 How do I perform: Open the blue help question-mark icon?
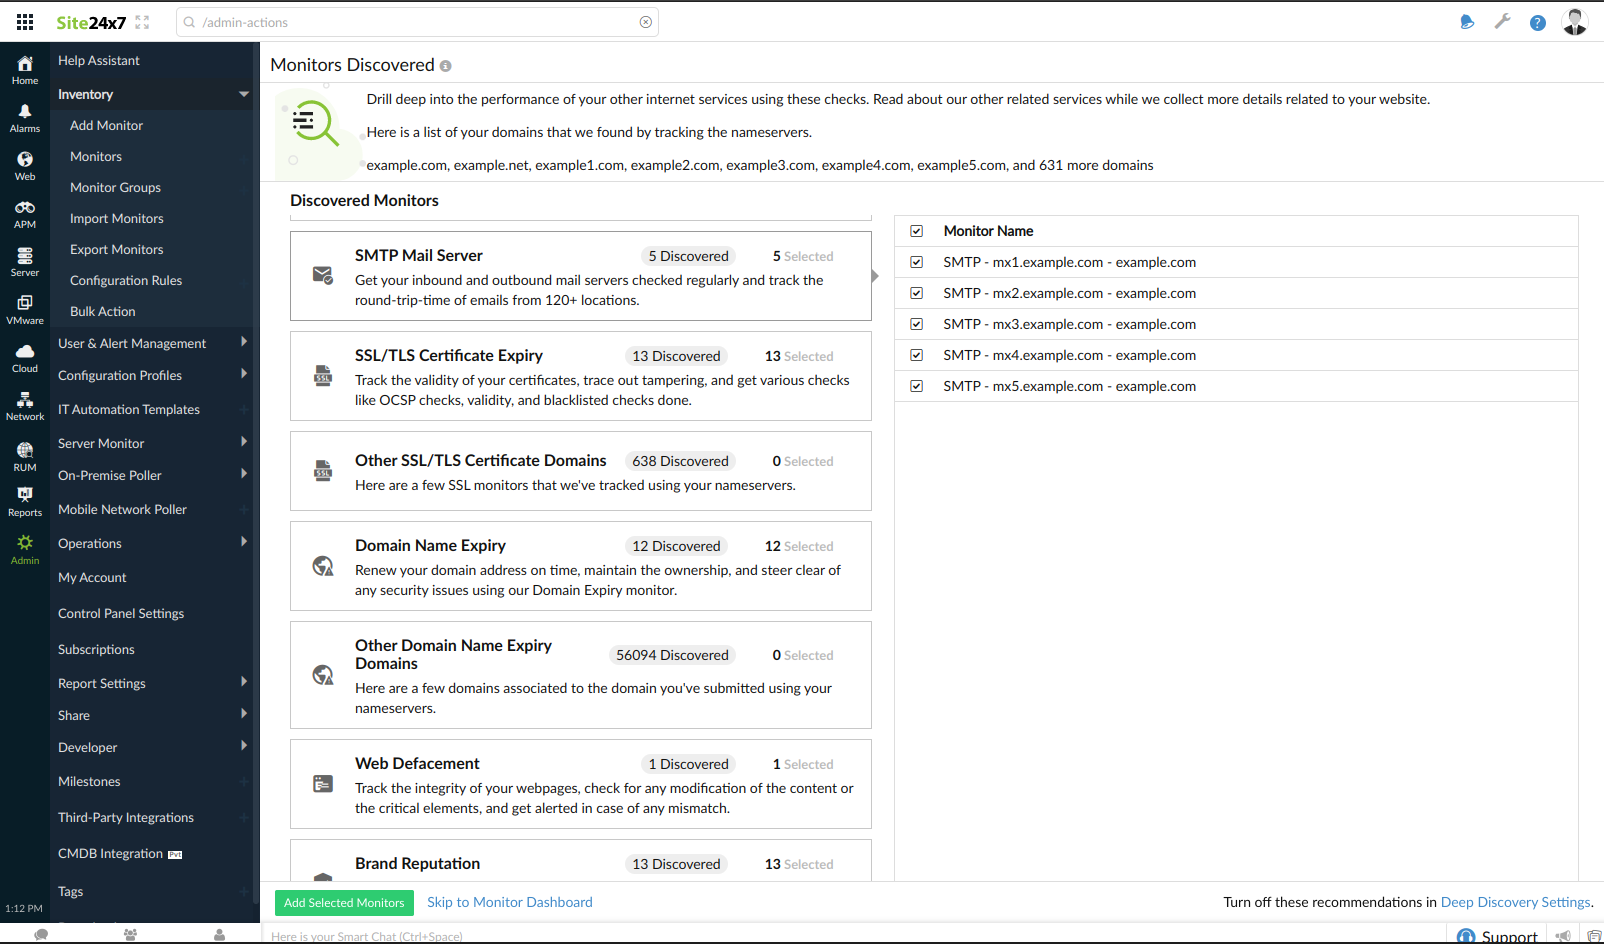[x=1537, y=23]
